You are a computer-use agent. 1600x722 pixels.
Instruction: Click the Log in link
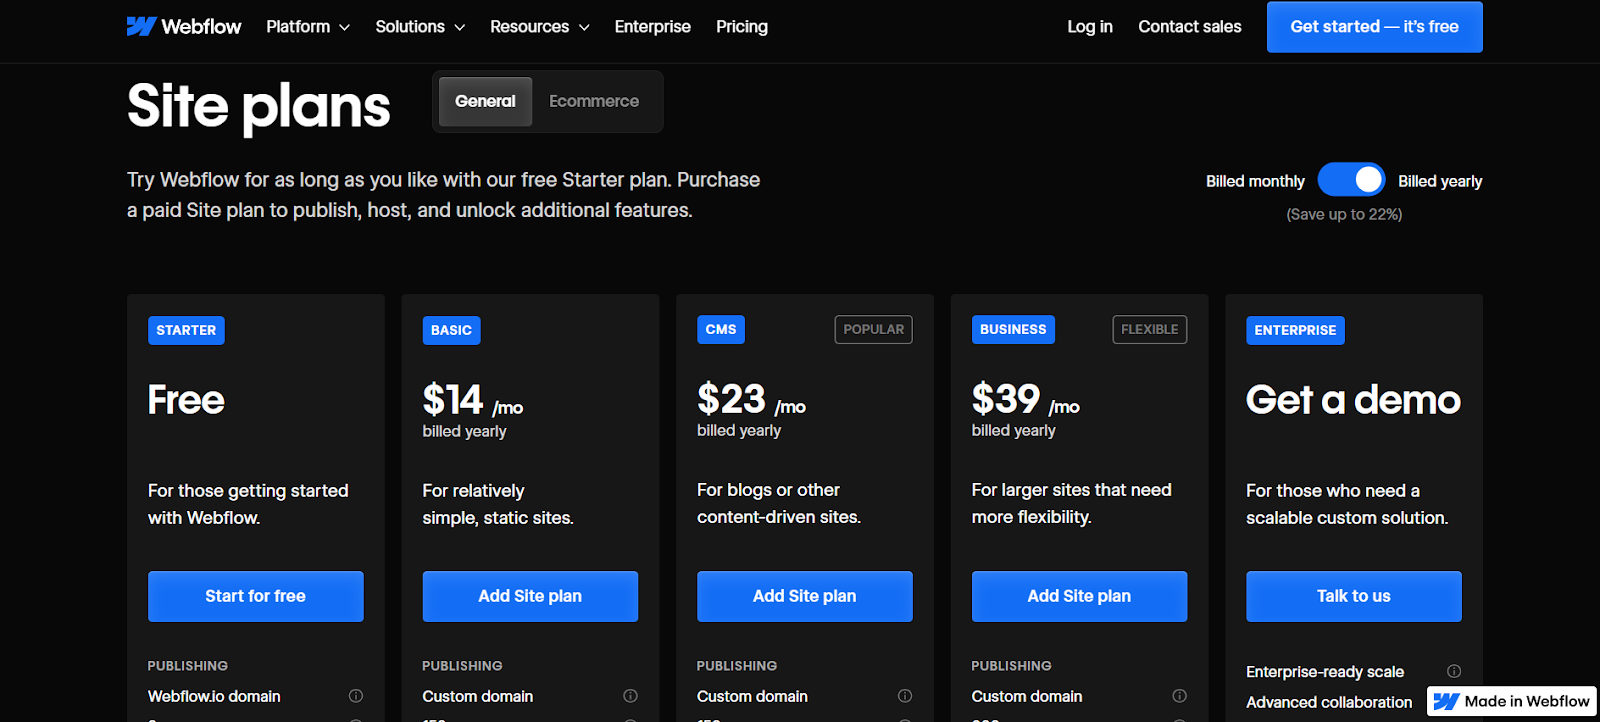point(1090,27)
